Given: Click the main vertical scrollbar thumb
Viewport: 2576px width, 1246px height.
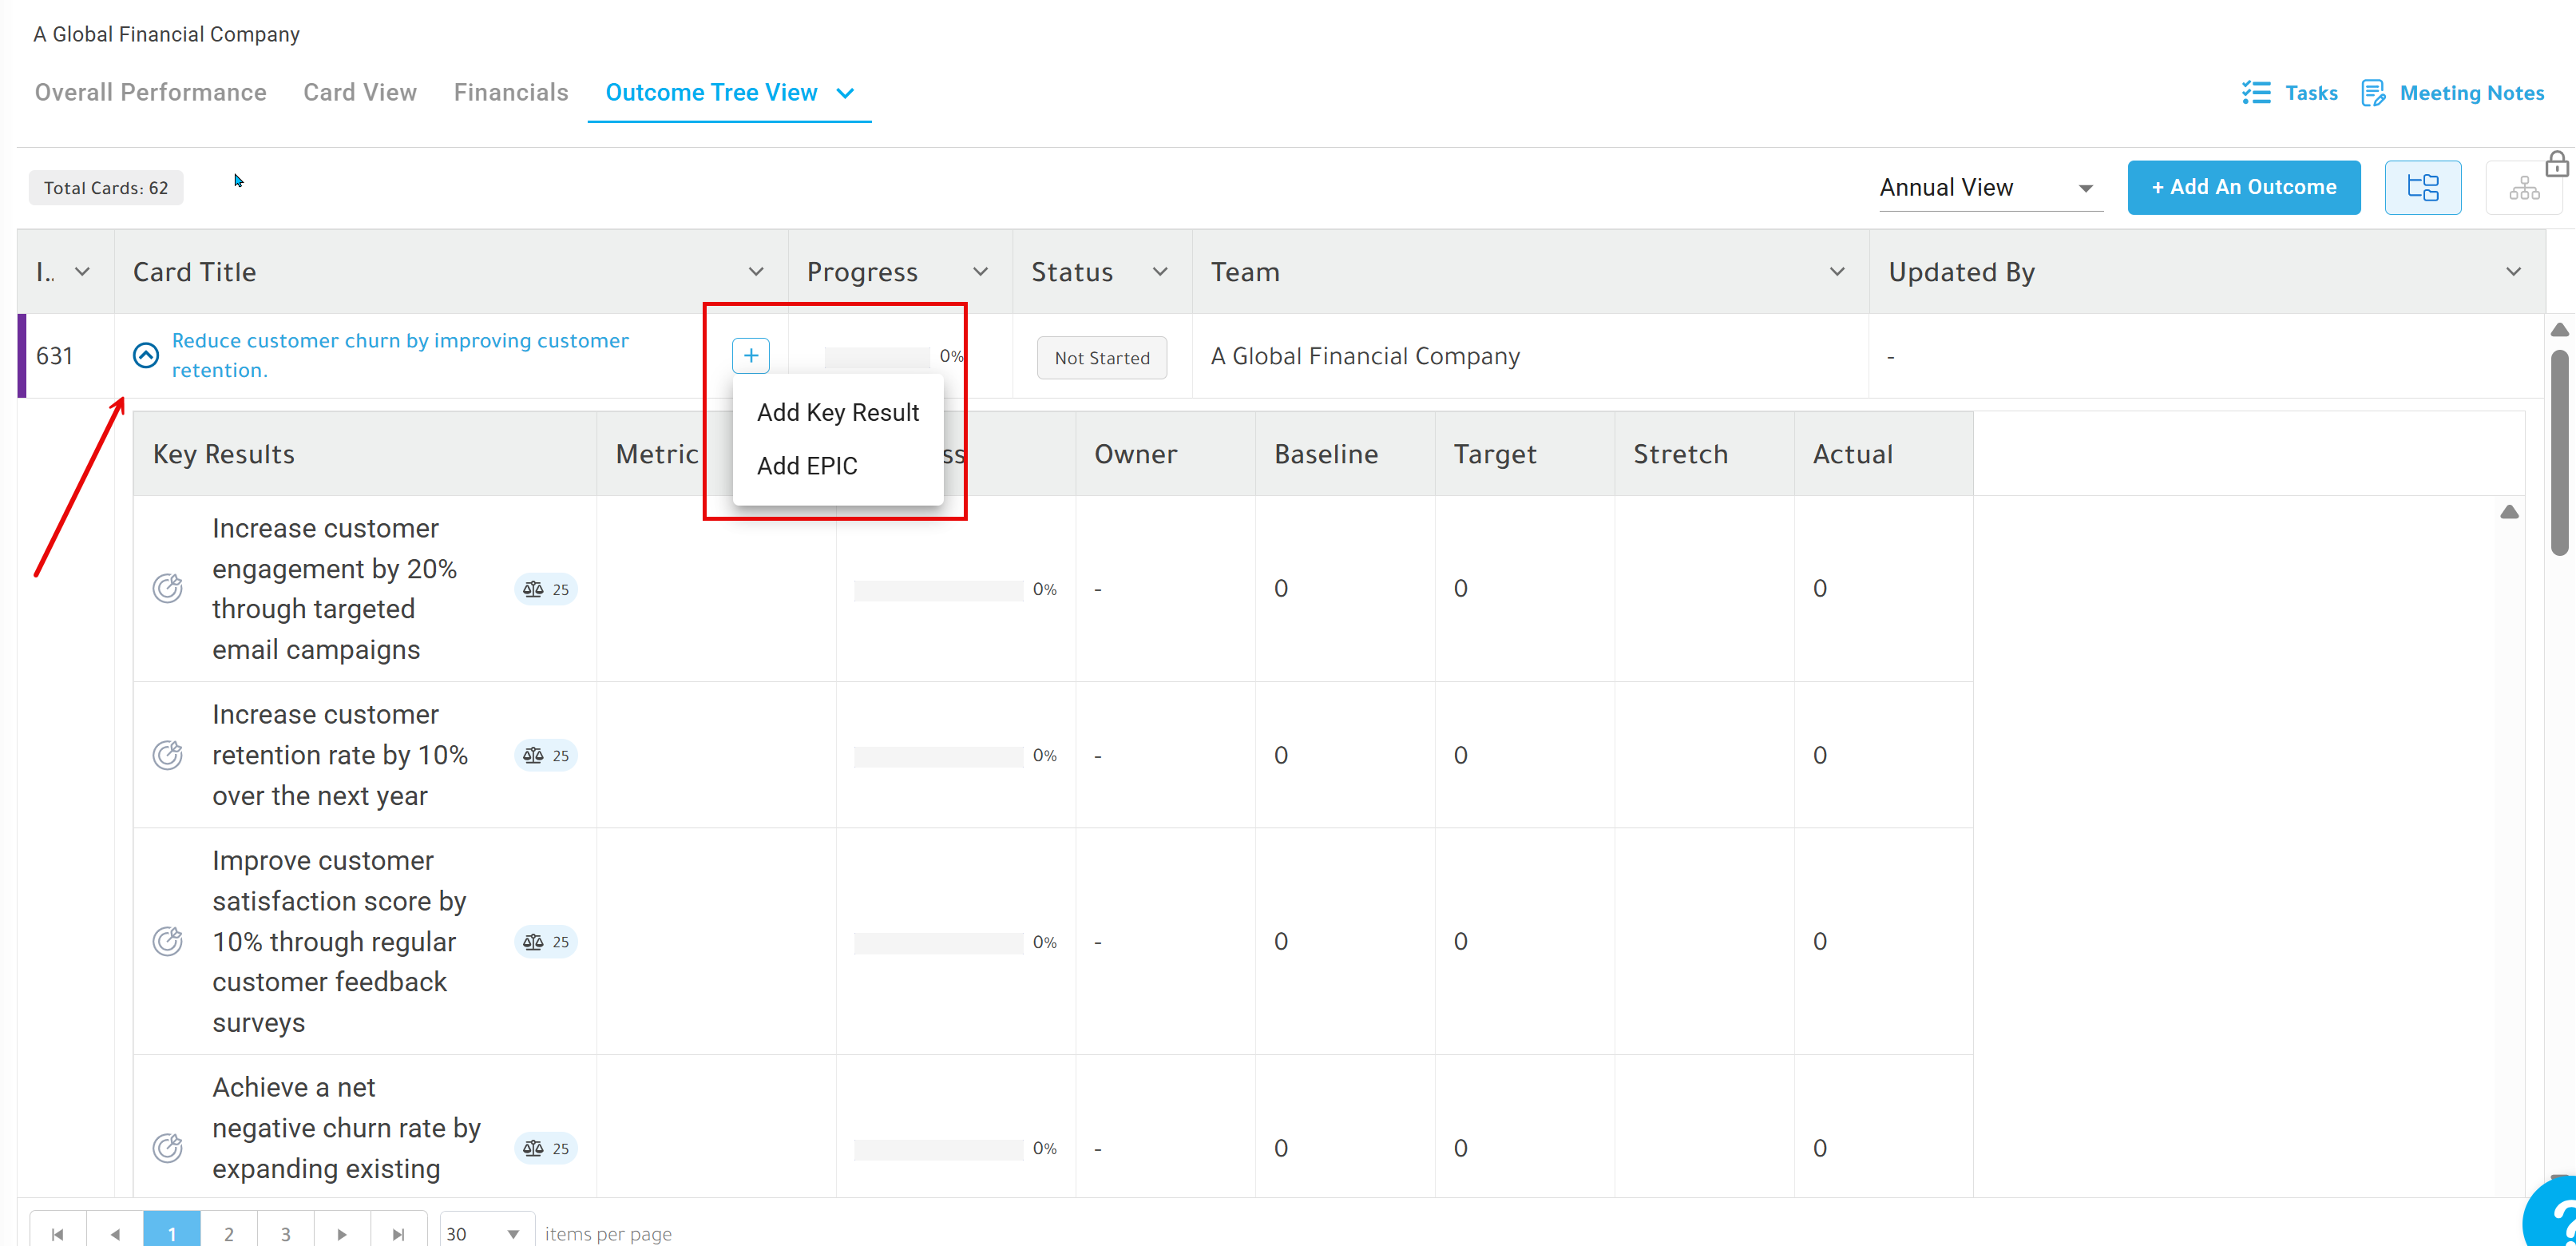Looking at the screenshot, I should pos(2559,452).
